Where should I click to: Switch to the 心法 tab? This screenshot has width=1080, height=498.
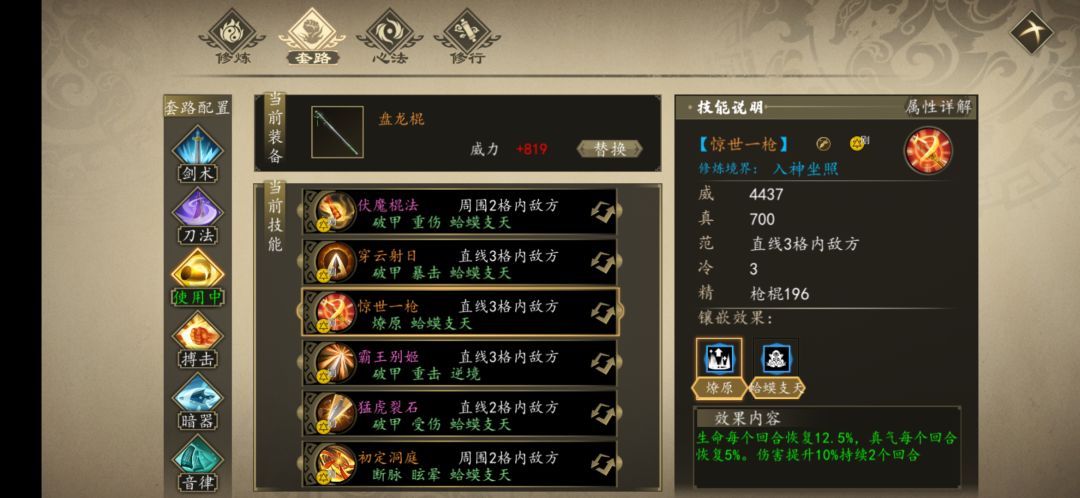(390, 37)
